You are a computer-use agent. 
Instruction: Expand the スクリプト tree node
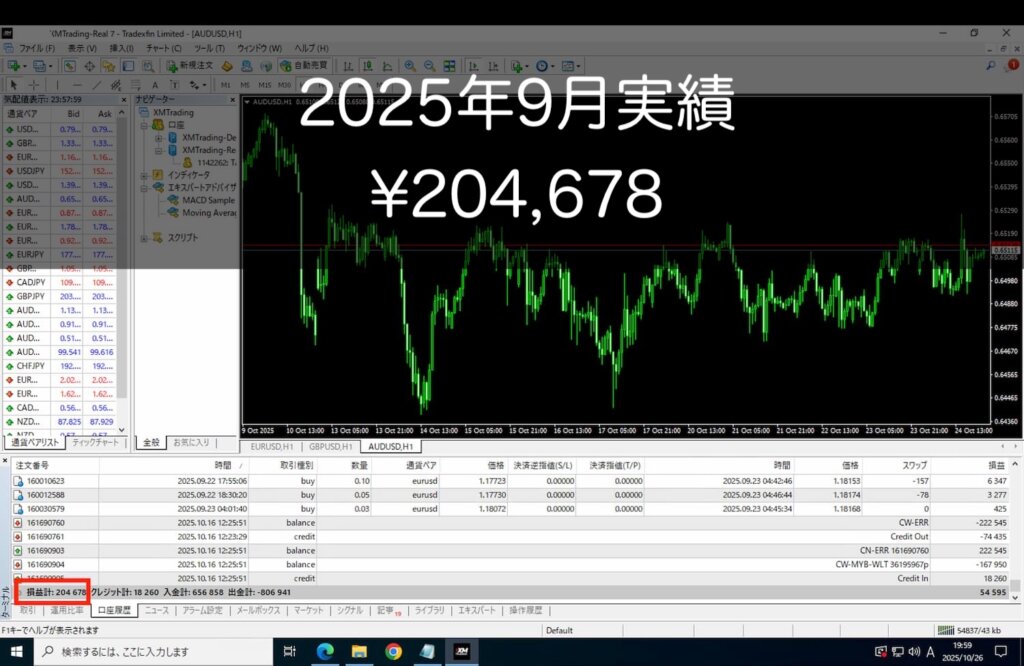144,237
